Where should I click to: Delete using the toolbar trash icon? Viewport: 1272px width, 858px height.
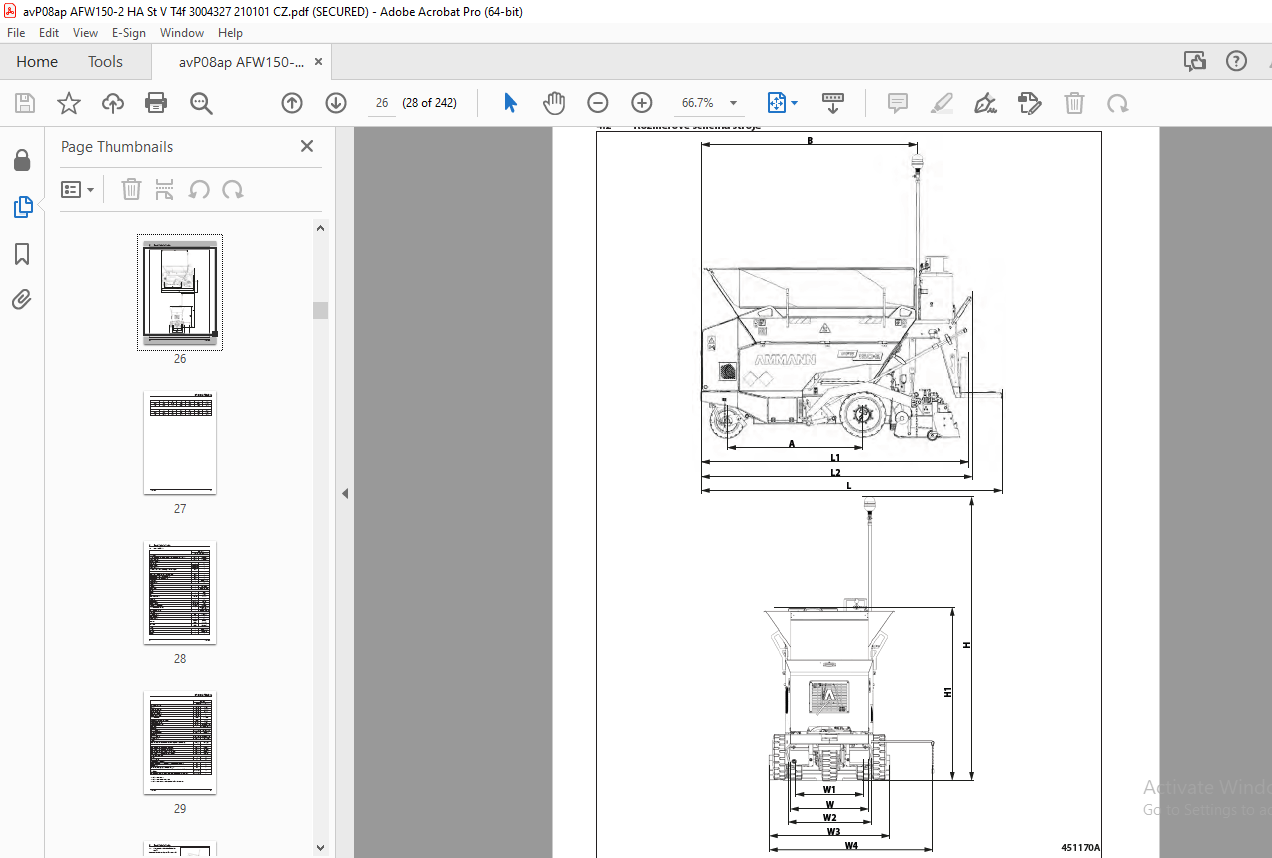point(1074,103)
